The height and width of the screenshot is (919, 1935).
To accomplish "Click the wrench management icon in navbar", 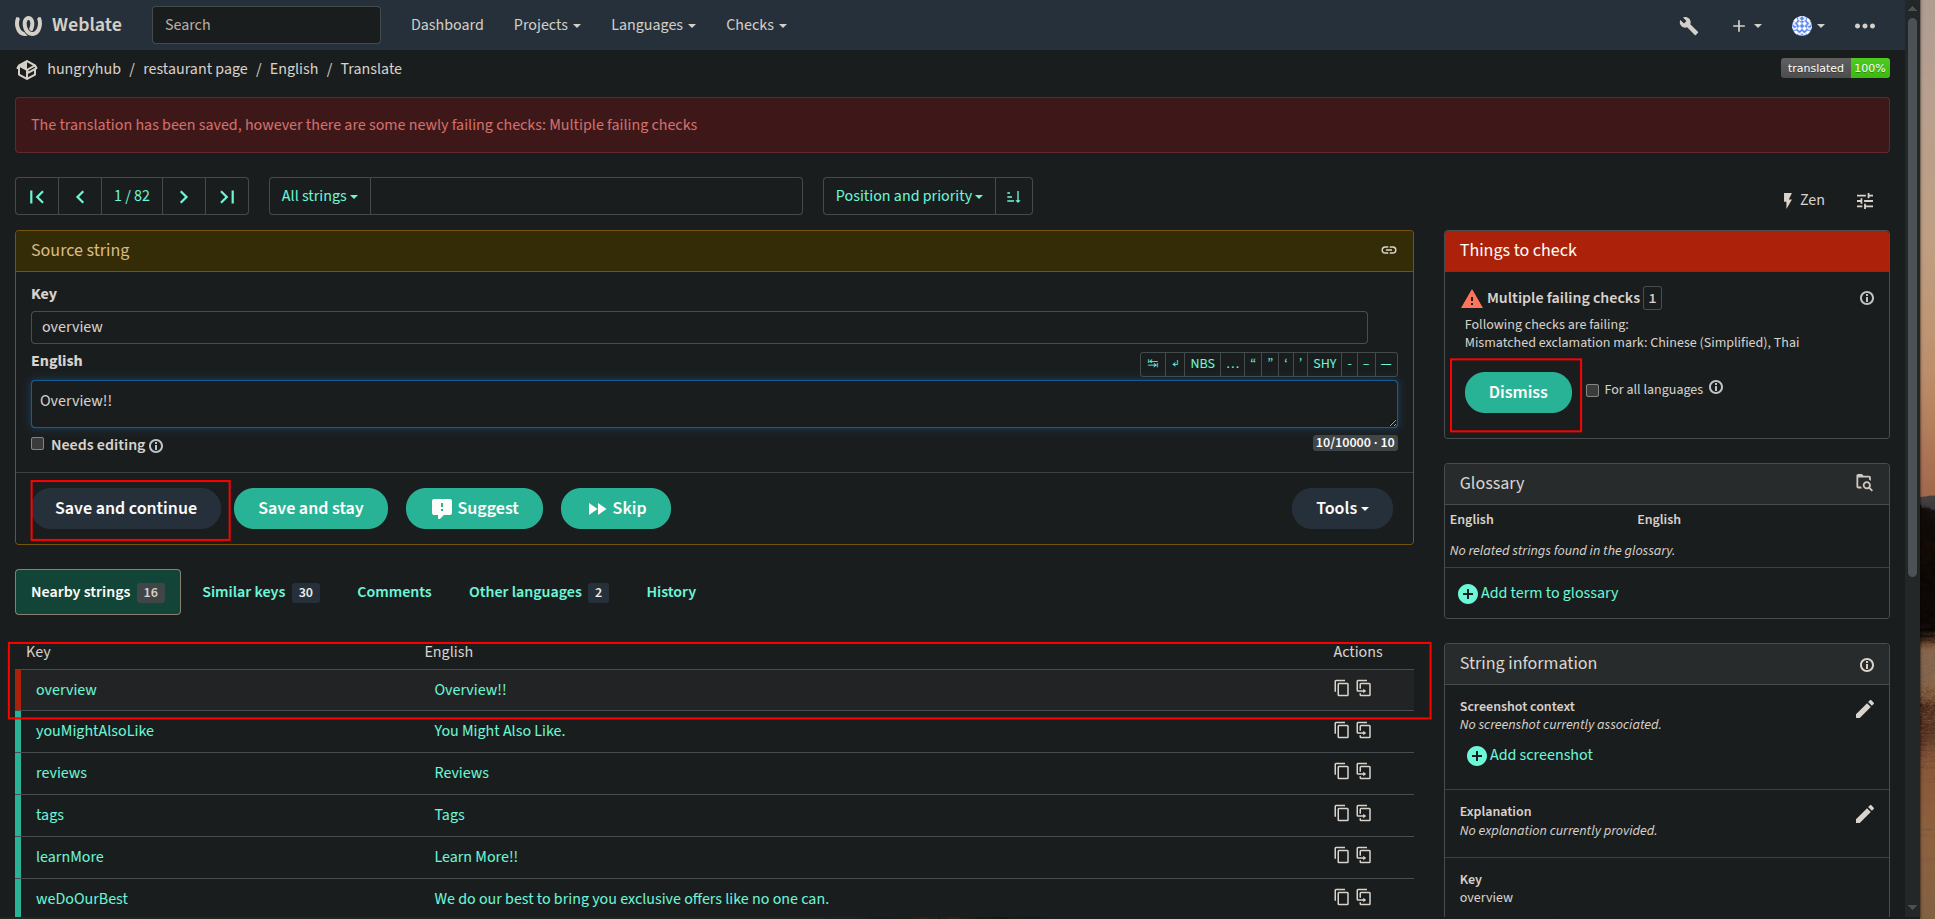I will pyautogui.click(x=1688, y=26).
